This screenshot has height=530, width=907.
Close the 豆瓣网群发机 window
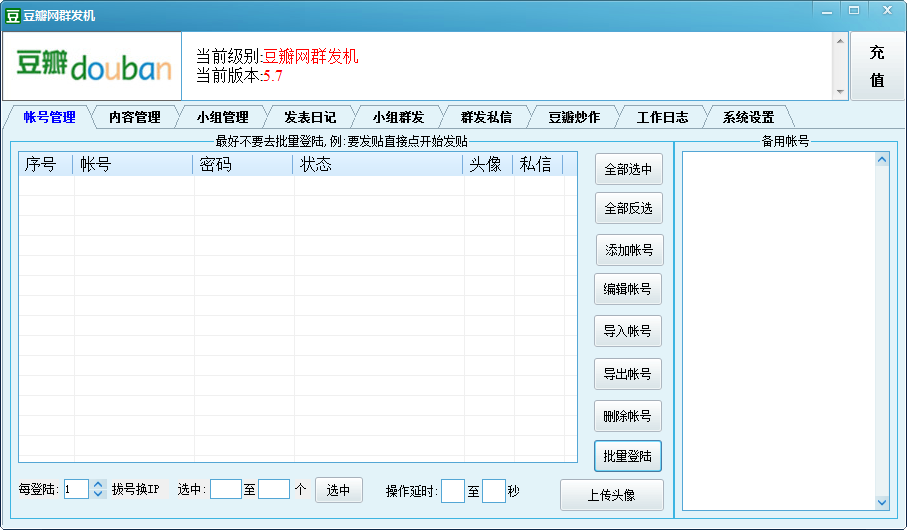(887, 11)
